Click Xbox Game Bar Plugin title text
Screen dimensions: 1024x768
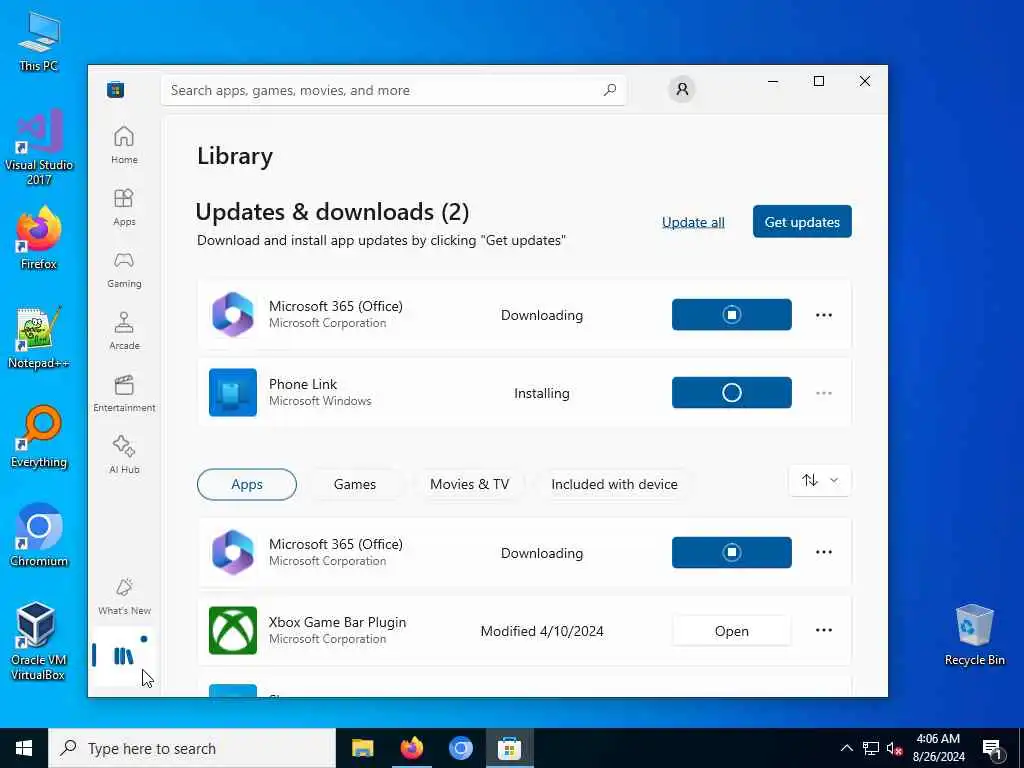tap(338, 622)
